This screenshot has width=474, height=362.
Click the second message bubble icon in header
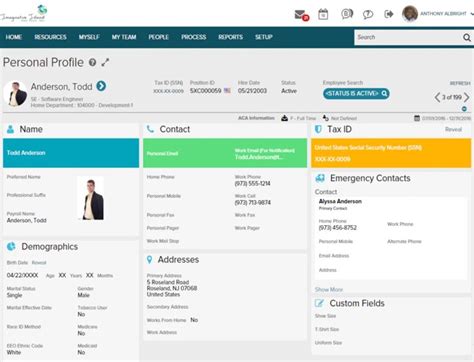pos(347,14)
